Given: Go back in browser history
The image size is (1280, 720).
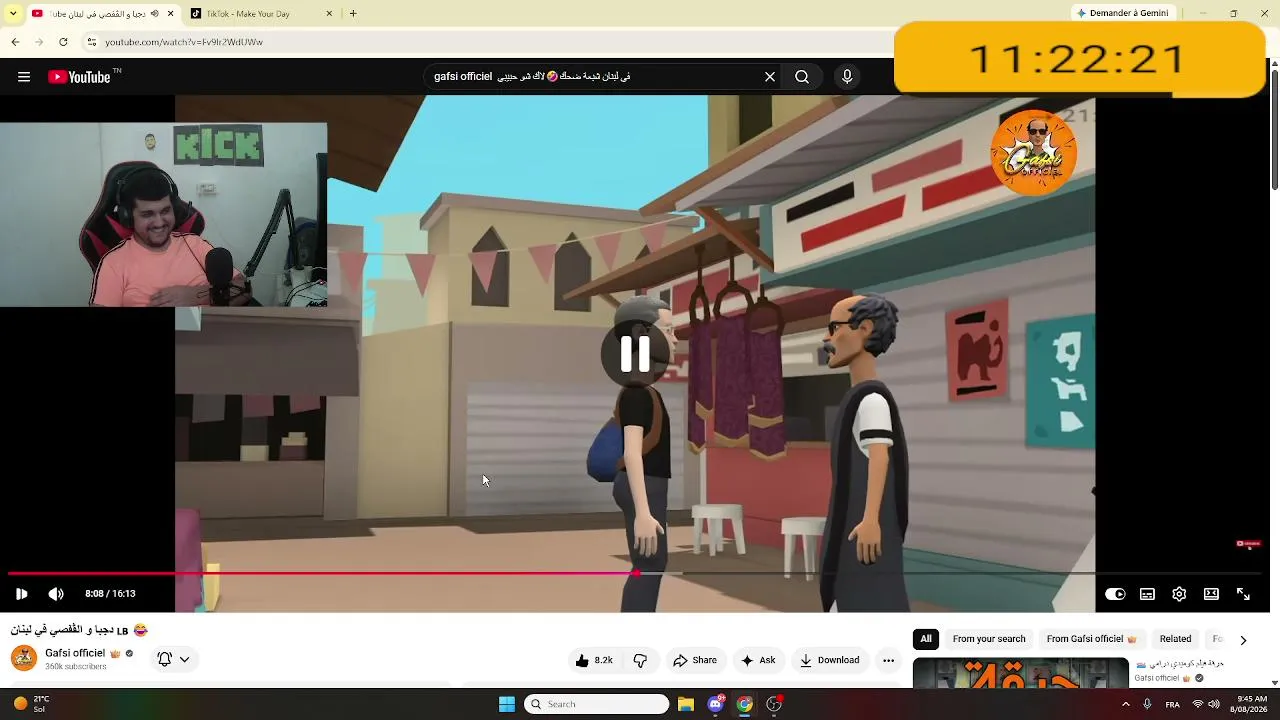Looking at the screenshot, I should (x=15, y=42).
